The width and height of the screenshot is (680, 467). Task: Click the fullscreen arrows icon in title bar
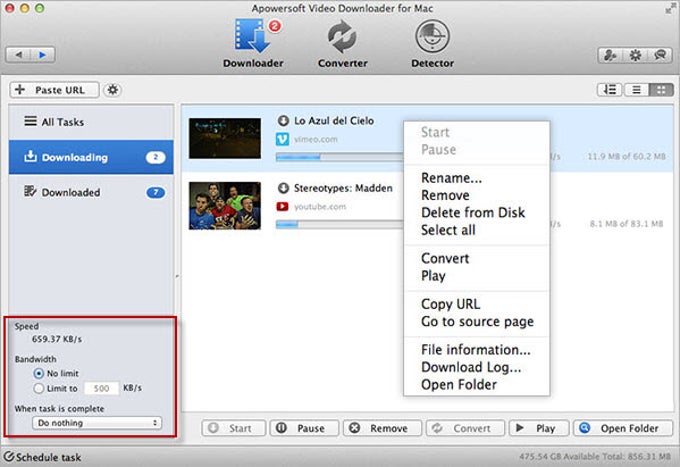tap(670, 8)
